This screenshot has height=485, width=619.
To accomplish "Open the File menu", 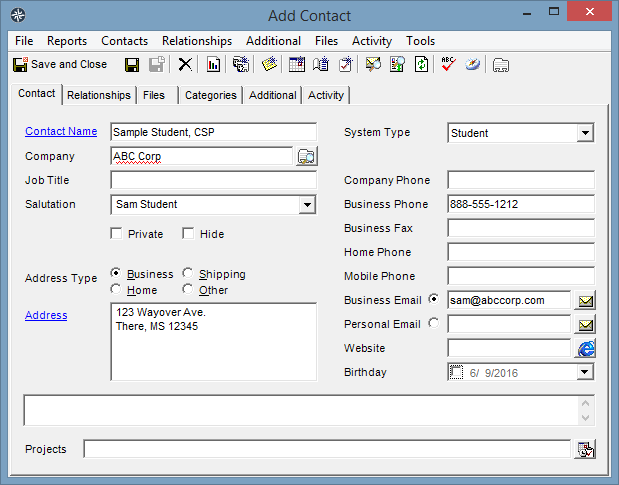I will click(x=24, y=41).
